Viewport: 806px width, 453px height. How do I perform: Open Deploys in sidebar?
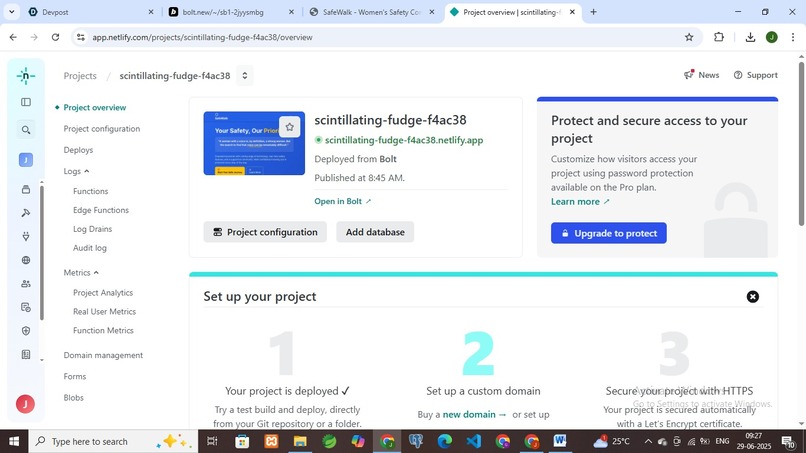tap(78, 150)
